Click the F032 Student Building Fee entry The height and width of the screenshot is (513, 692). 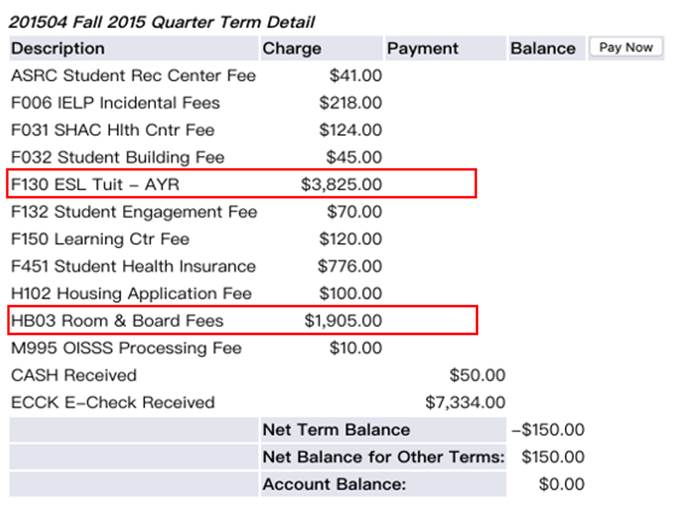click(x=117, y=157)
